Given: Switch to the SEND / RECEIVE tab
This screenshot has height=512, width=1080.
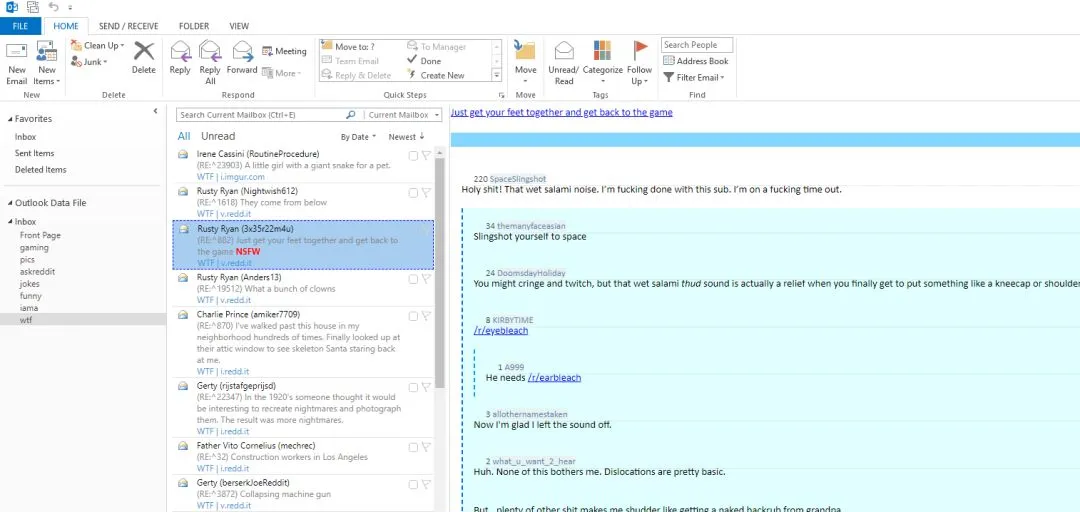Looking at the screenshot, I should pos(129,26).
